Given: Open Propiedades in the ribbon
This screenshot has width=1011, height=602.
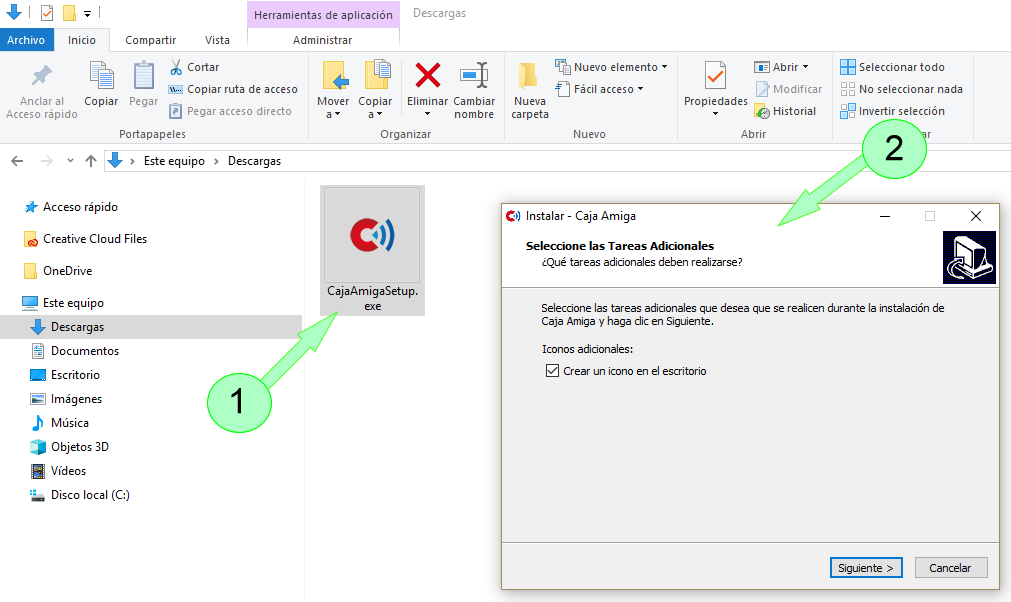Looking at the screenshot, I should (x=715, y=77).
